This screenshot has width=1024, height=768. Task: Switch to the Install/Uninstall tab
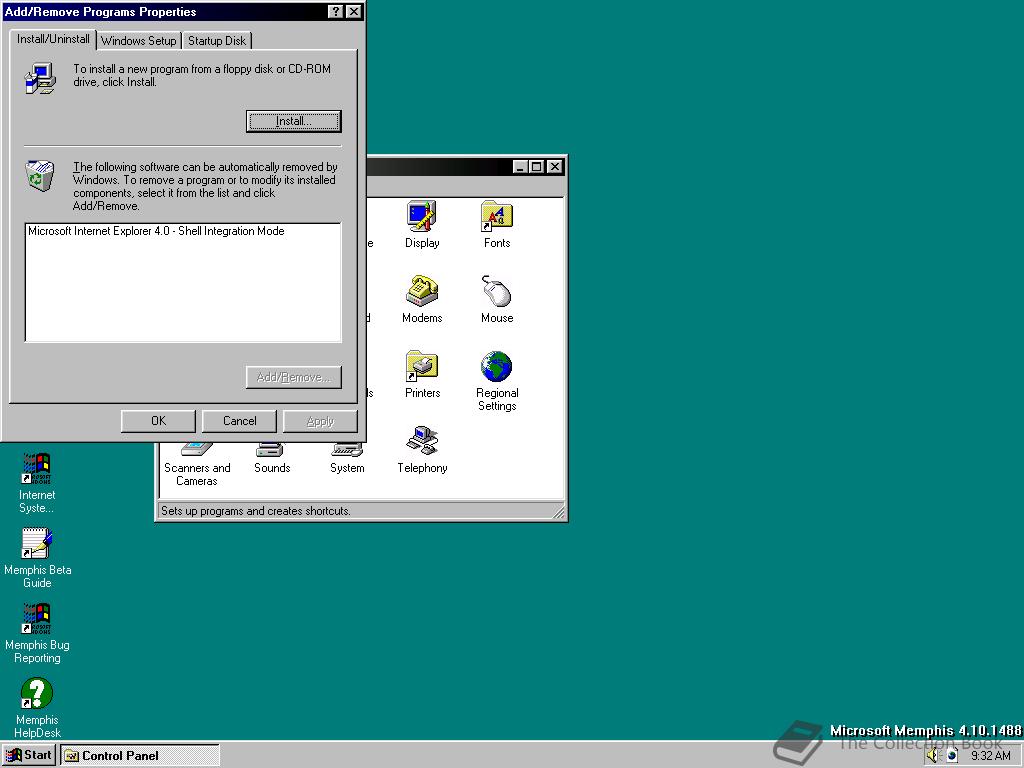[x=53, y=39]
